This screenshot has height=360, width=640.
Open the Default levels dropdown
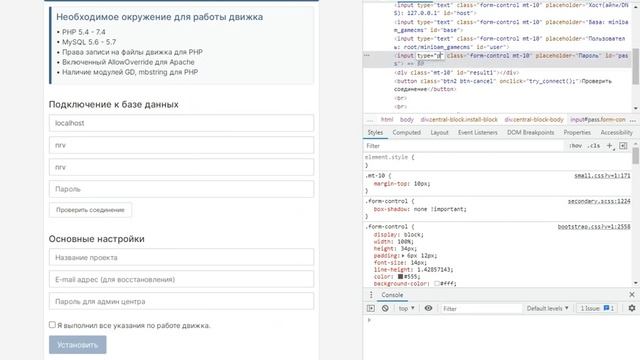547,309
